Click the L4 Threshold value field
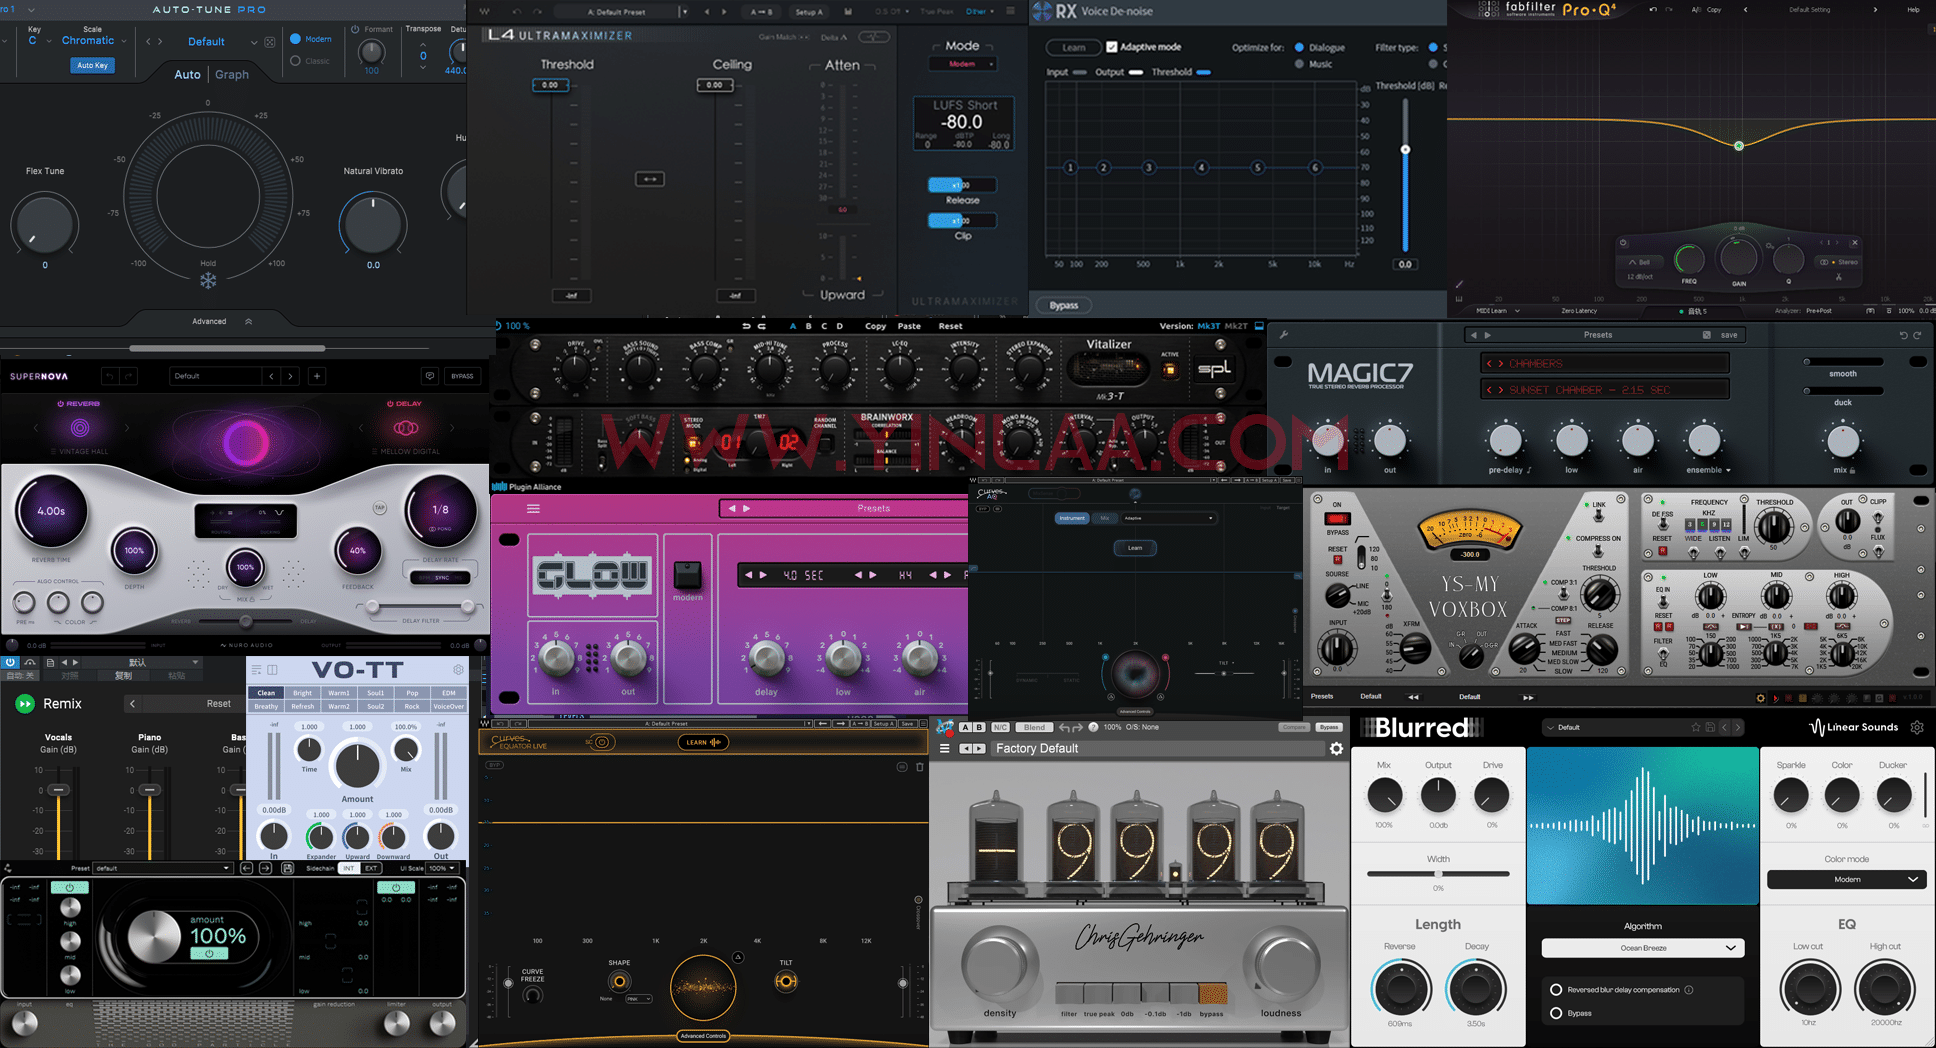This screenshot has height=1048, width=1936. pos(550,85)
